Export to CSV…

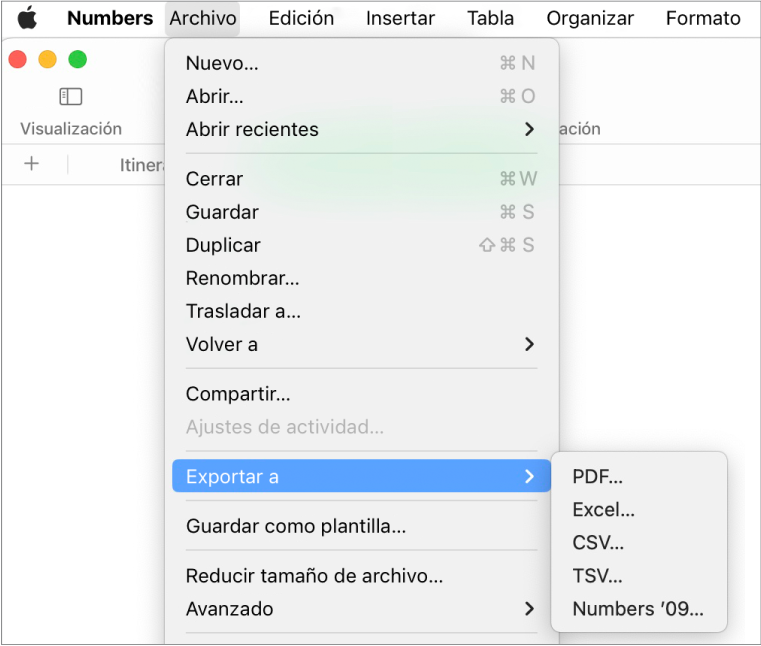(639, 542)
